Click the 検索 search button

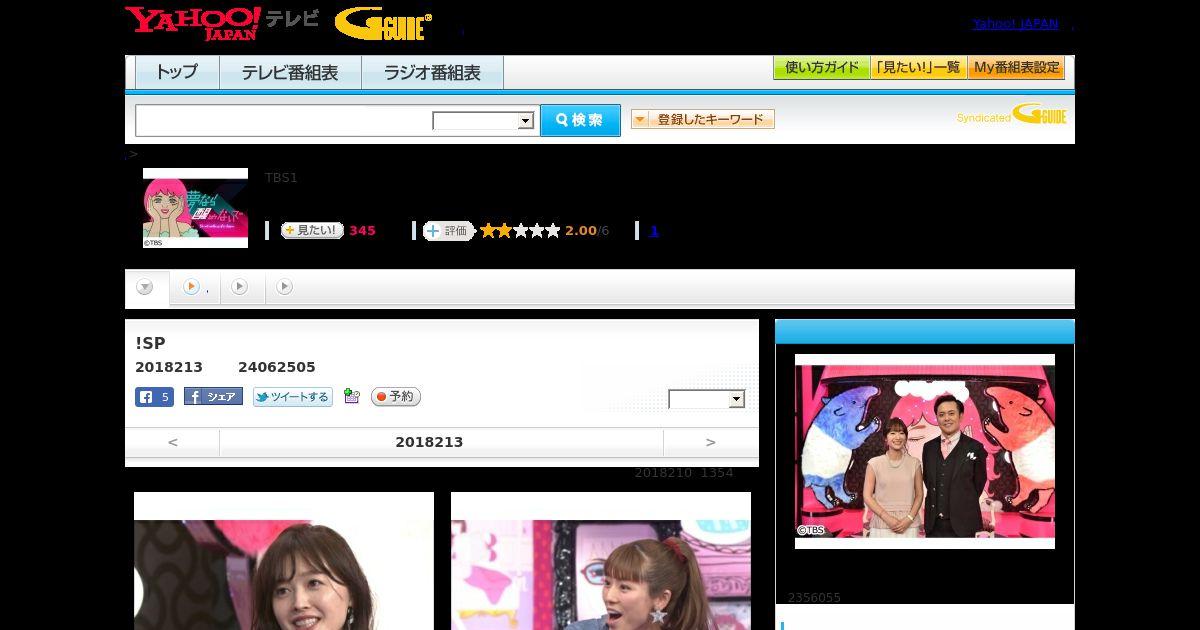580,120
